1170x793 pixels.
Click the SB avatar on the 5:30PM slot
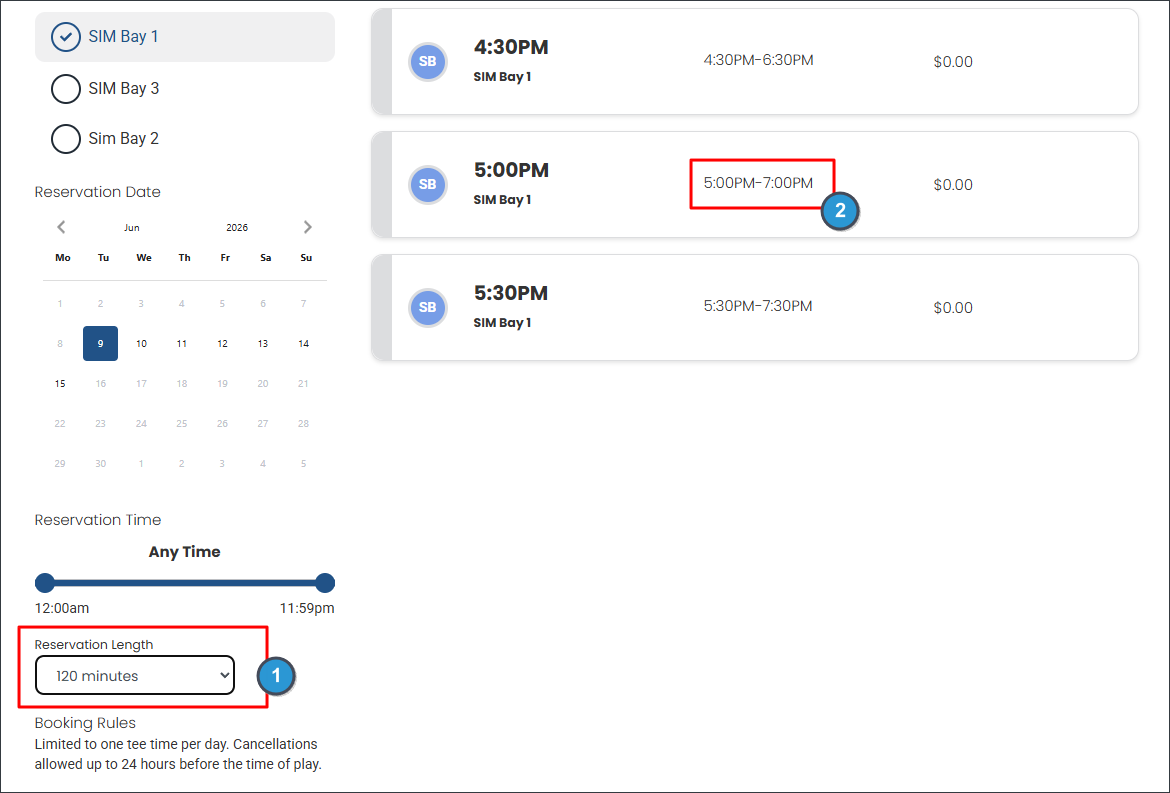[x=428, y=307]
